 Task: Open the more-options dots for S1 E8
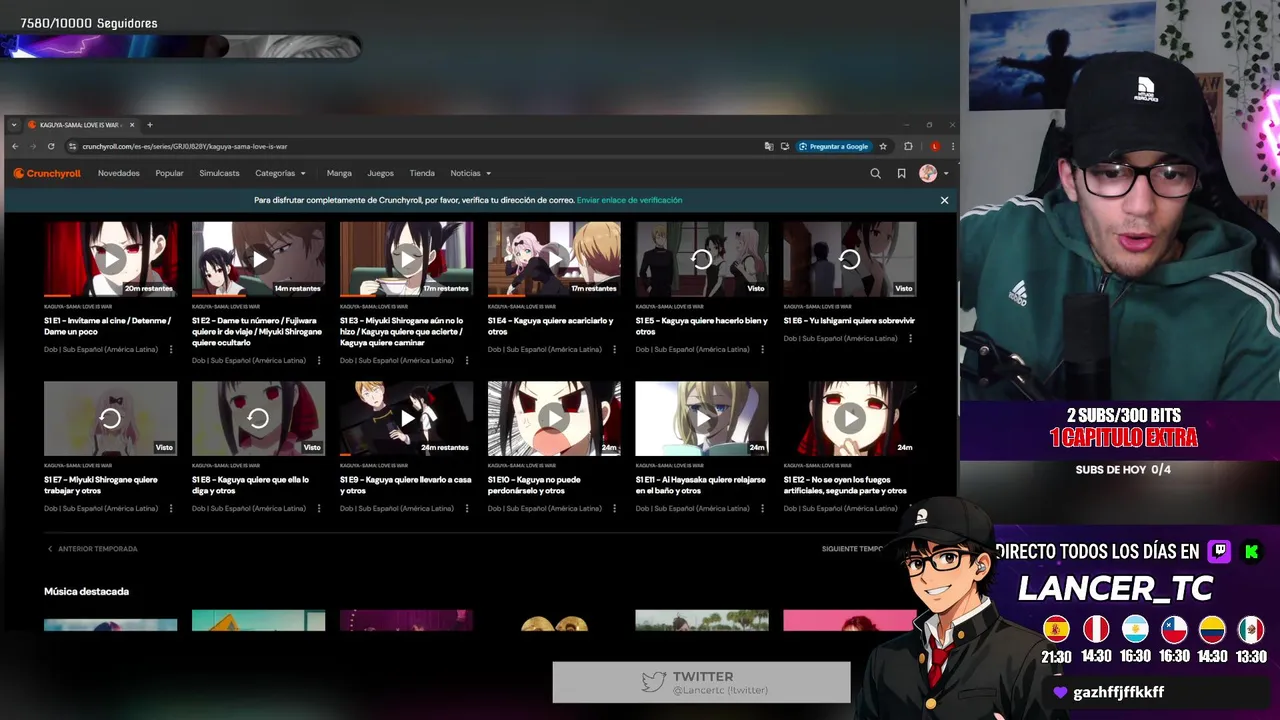click(x=319, y=509)
